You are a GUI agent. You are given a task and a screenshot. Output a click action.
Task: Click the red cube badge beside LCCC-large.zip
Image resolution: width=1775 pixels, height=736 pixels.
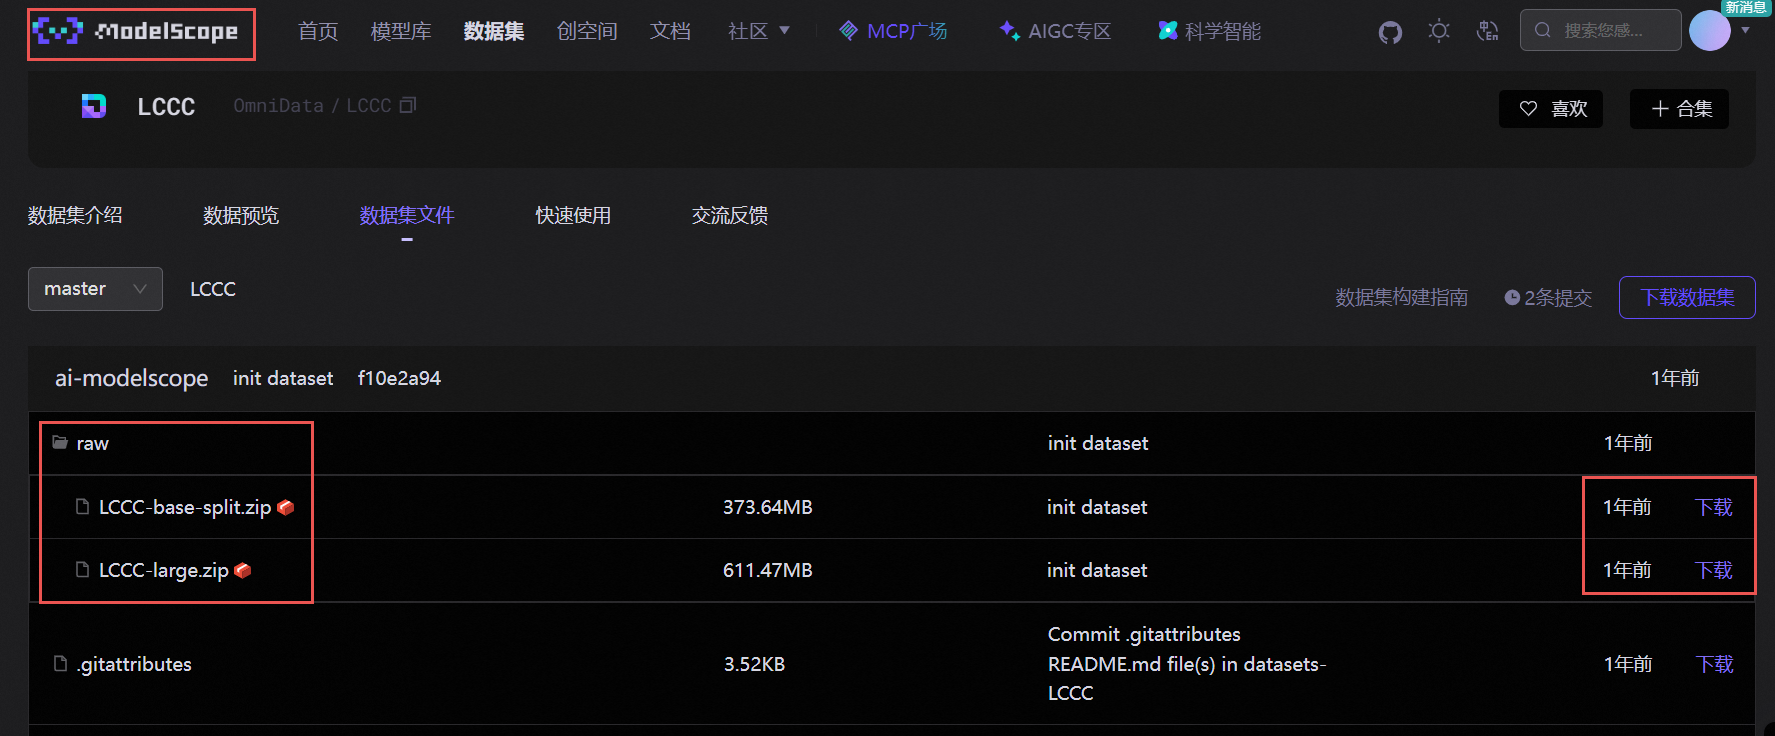[x=242, y=570]
